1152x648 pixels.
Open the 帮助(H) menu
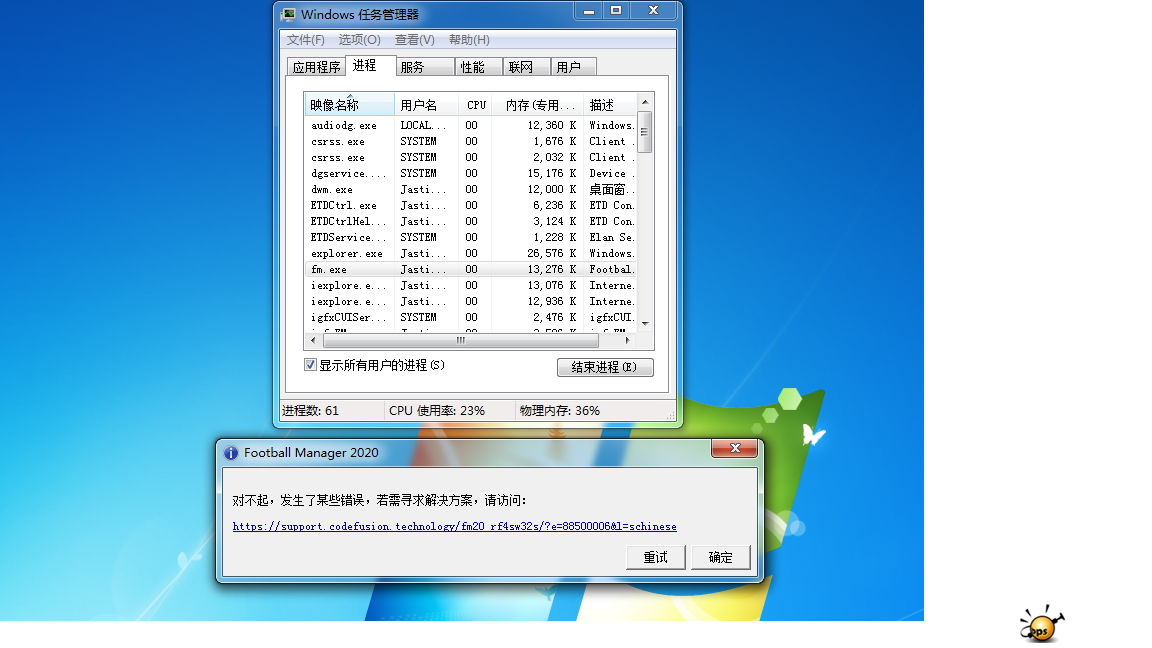pyautogui.click(x=469, y=40)
